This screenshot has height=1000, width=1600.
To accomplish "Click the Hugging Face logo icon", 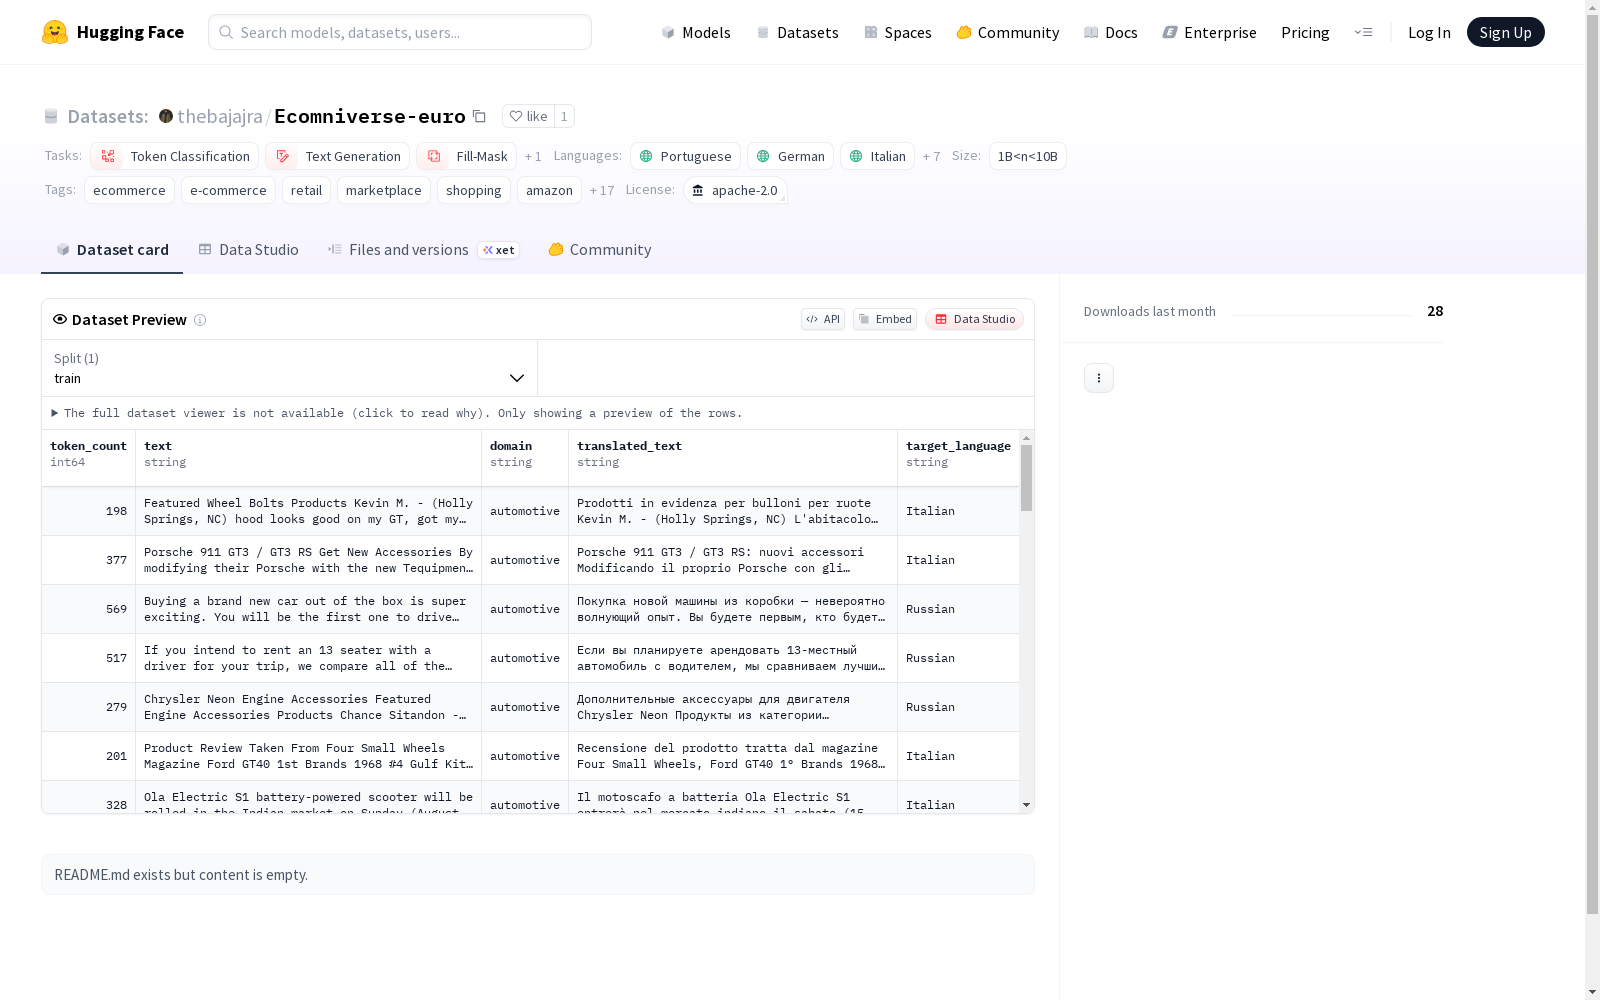I will pos(55,32).
